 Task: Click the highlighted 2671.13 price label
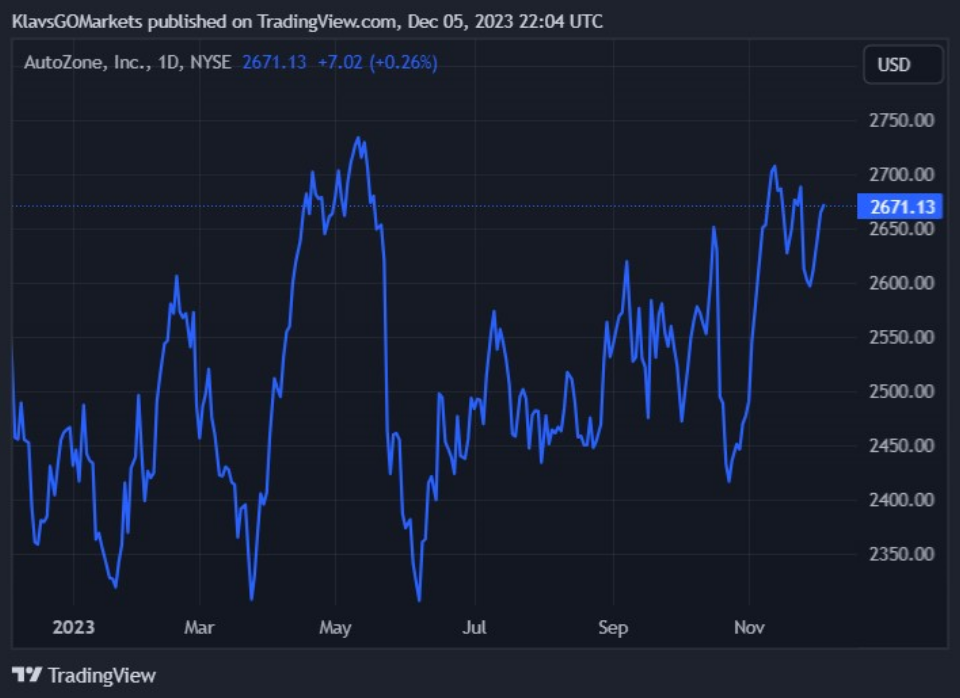[899, 206]
